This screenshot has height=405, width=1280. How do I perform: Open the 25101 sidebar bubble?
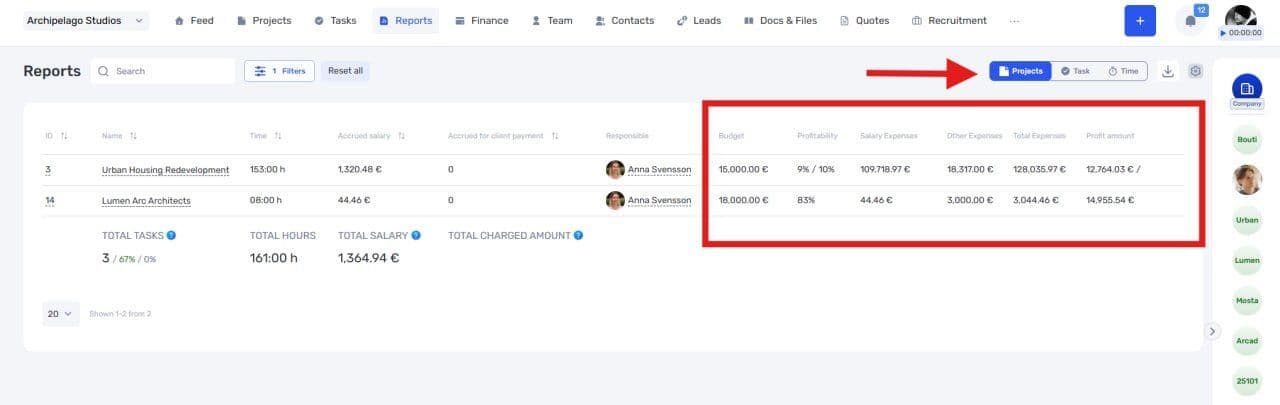[x=1247, y=381]
